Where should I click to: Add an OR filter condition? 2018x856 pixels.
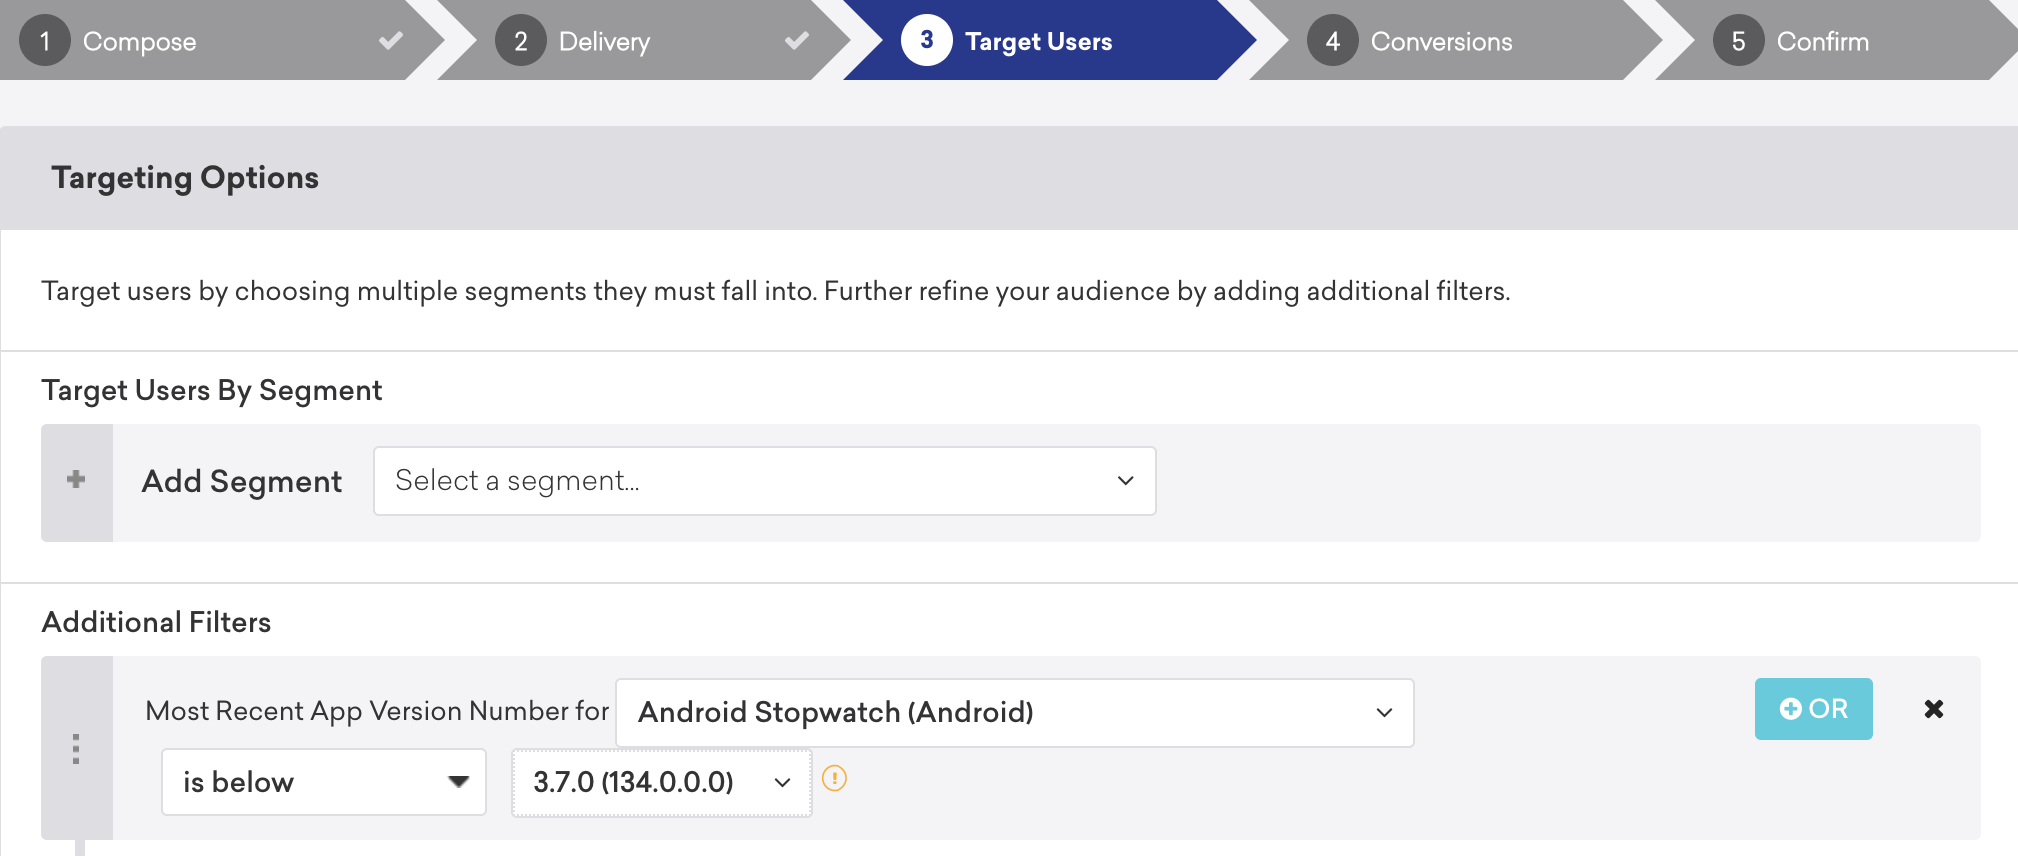tap(1814, 709)
